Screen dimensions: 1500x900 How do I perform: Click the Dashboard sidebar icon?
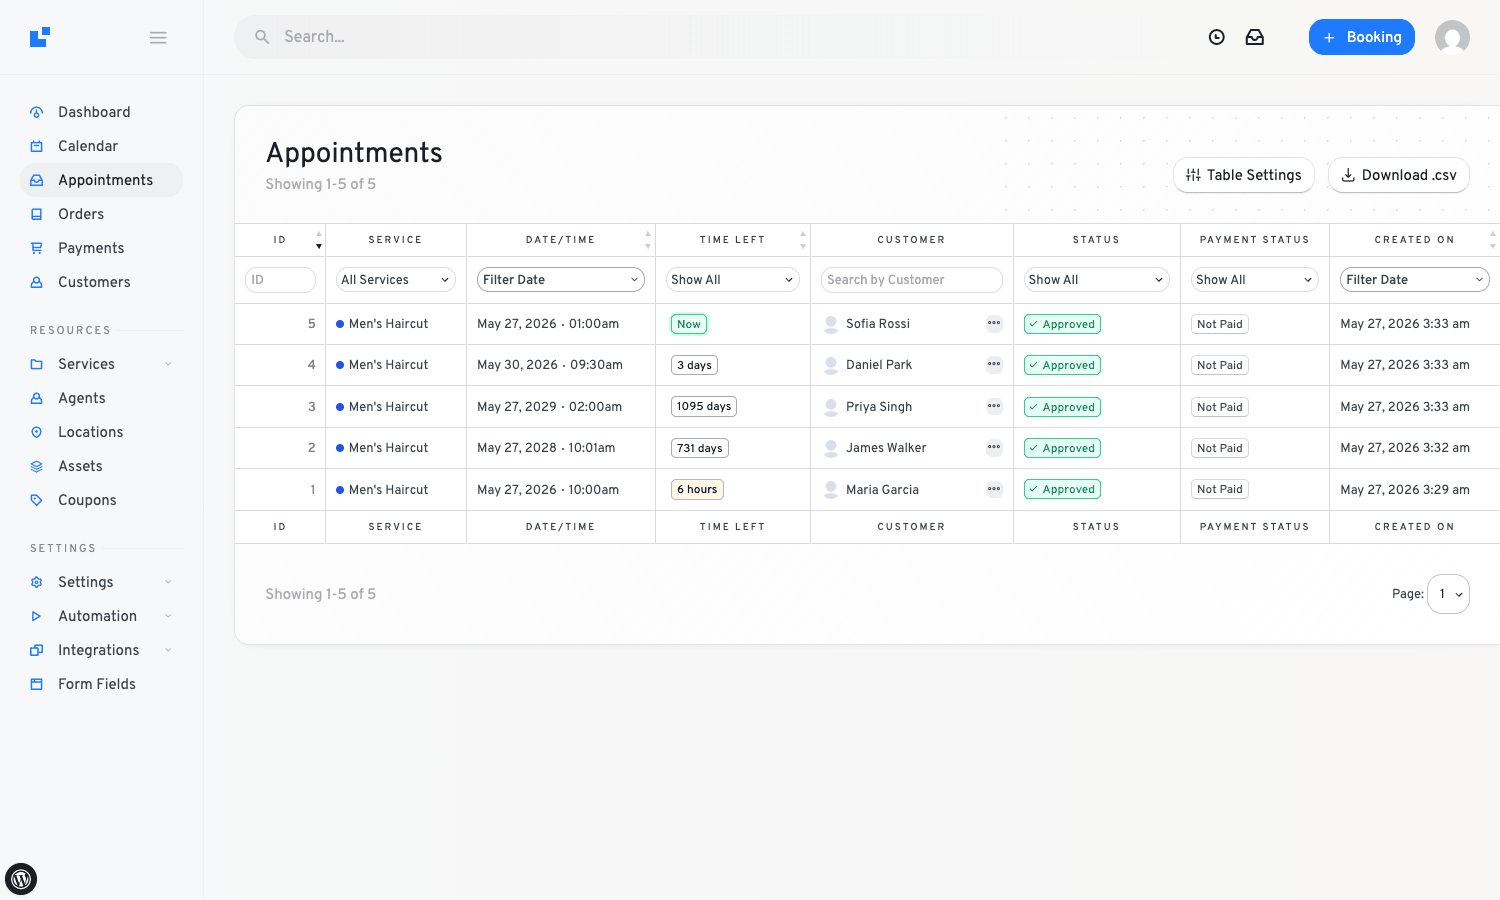click(37, 112)
